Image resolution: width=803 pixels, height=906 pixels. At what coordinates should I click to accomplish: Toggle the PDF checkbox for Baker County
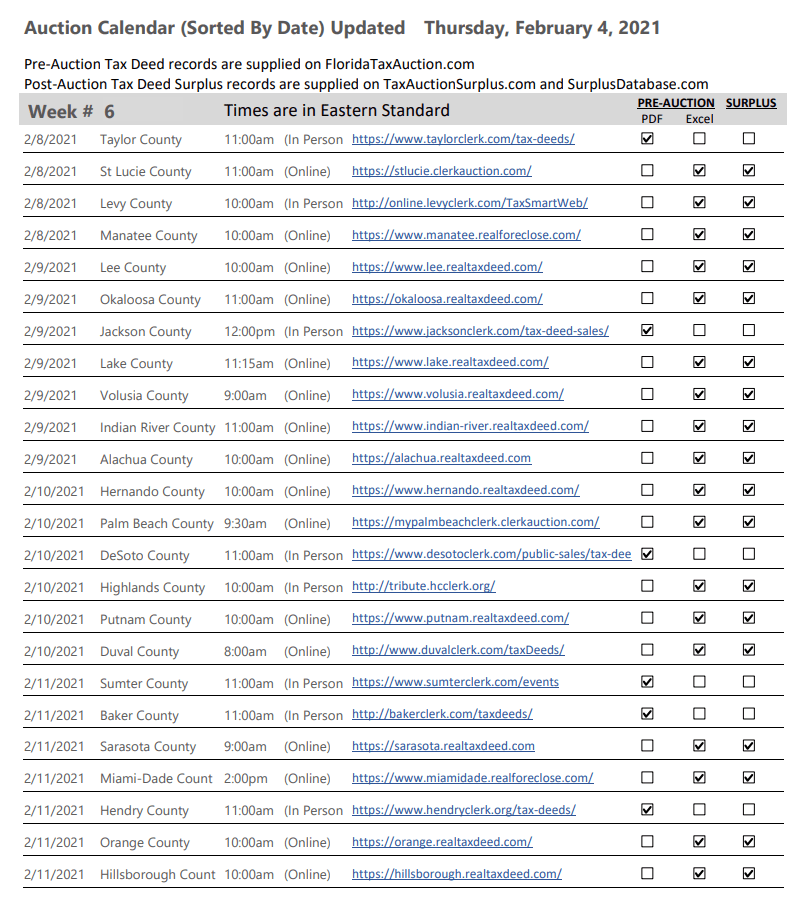[648, 714]
